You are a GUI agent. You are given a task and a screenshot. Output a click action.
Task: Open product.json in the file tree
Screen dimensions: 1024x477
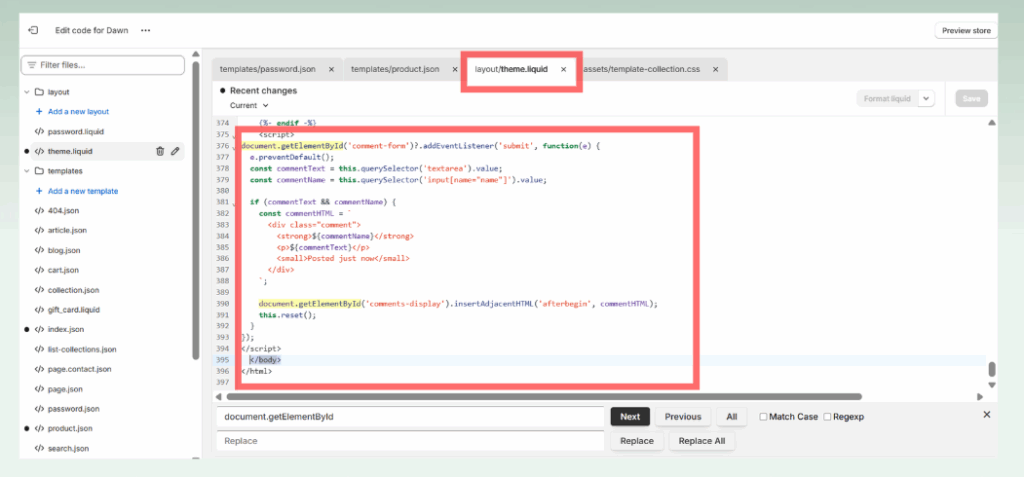coord(70,429)
